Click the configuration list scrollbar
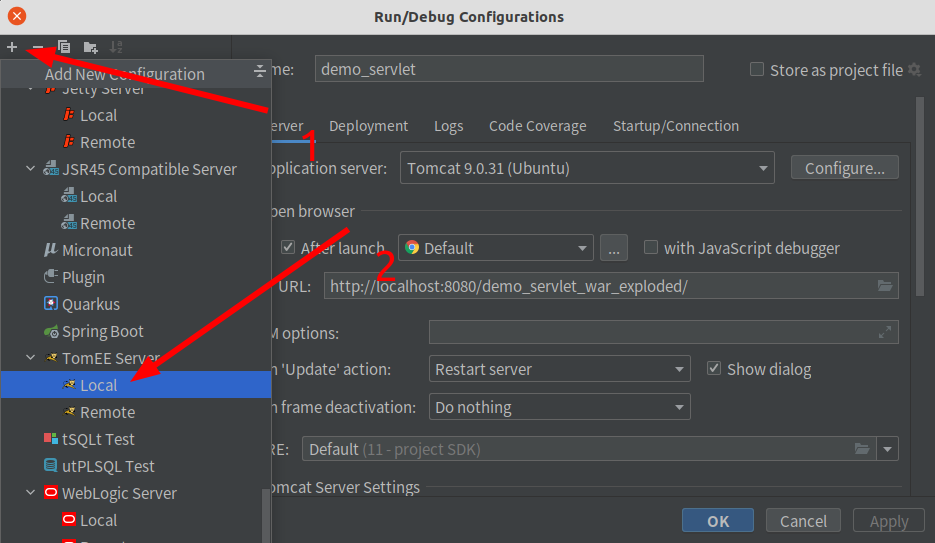The width and height of the screenshot is (935, 543). [267, 515]
